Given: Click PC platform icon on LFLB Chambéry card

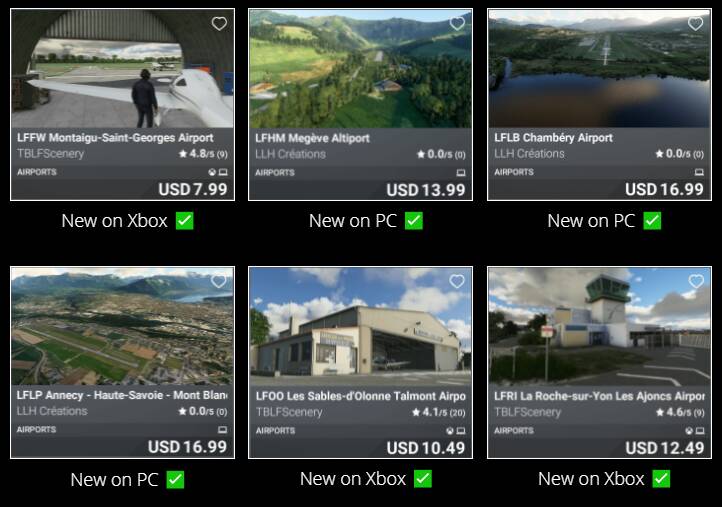Looking at the screenshot, I should coord(699,172).
